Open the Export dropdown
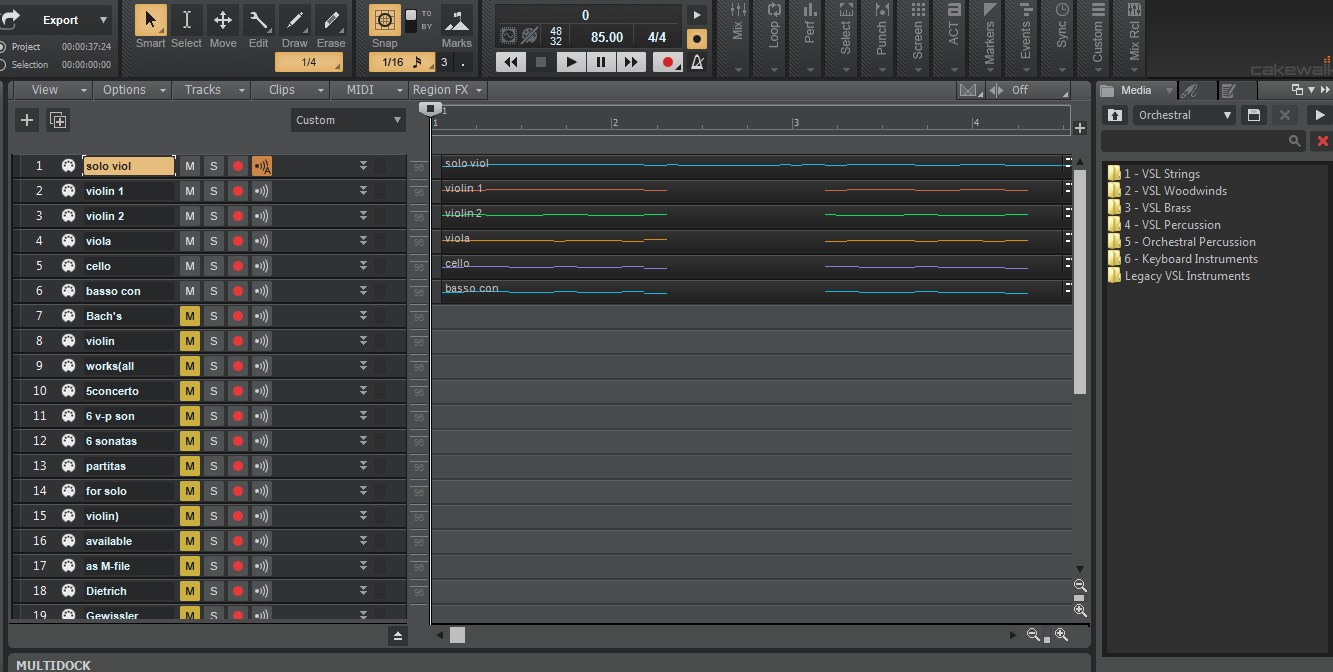 [104, 20]
